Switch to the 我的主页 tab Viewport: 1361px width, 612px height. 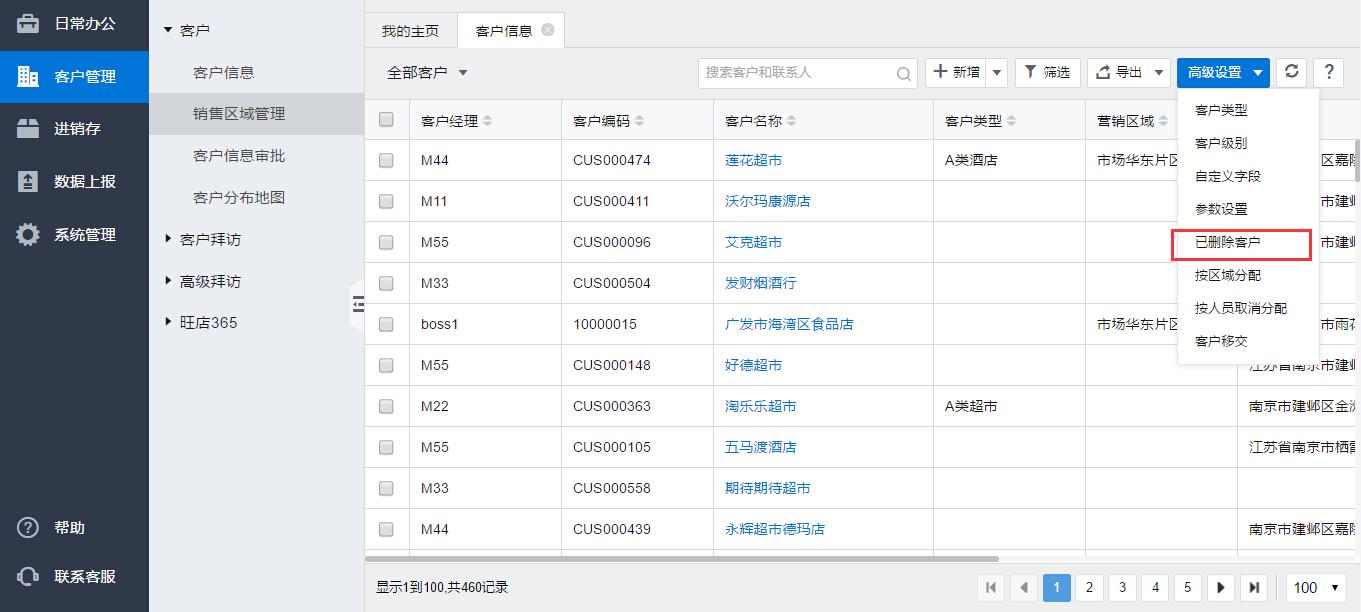(x=410, y=31)
